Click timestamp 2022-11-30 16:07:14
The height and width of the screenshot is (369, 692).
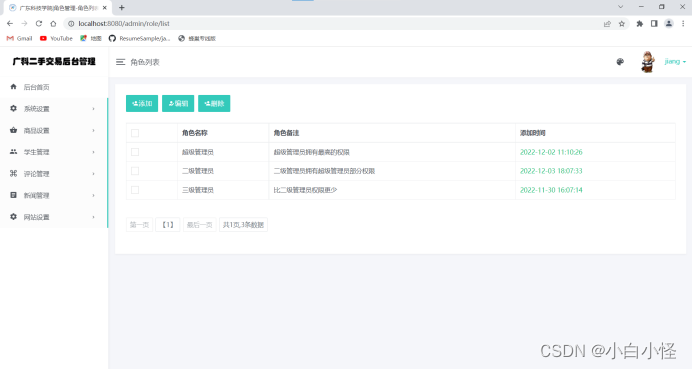click(551, 190)
